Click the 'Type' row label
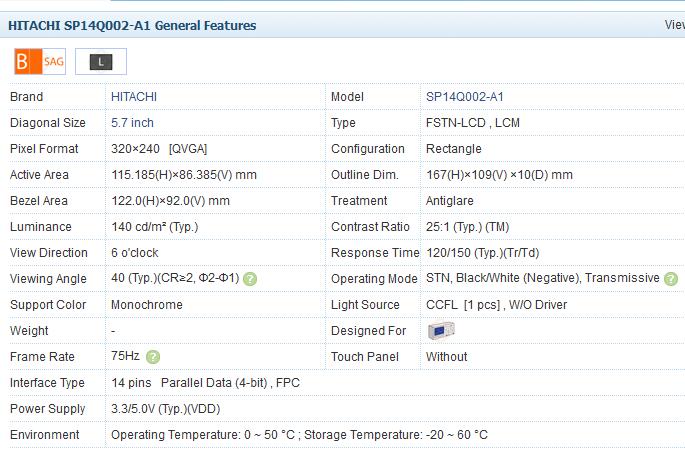This screenshot has width=685, height=456. [x=343, y=123]
